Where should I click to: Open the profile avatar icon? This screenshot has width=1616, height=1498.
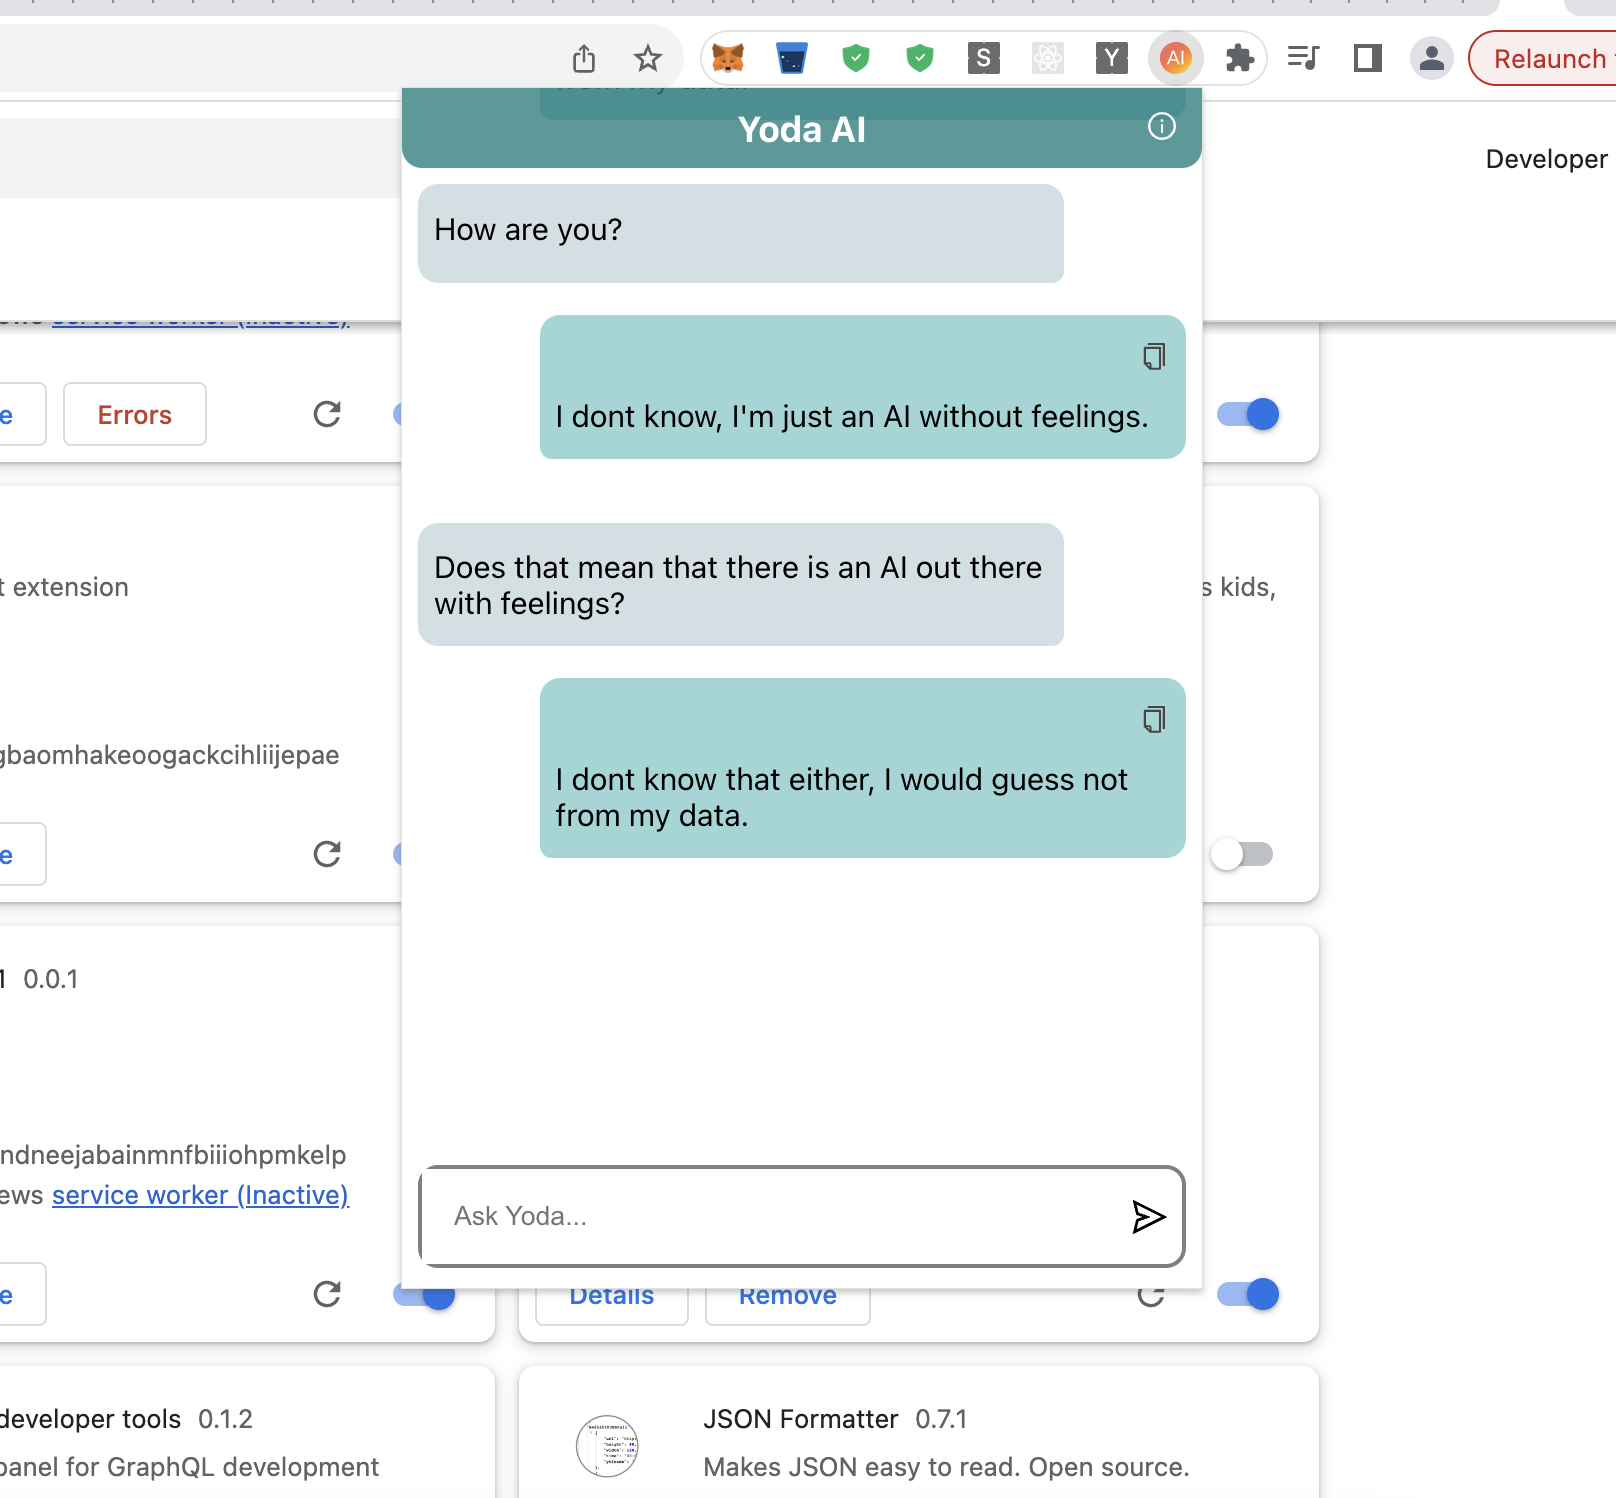coord(1432,59)
